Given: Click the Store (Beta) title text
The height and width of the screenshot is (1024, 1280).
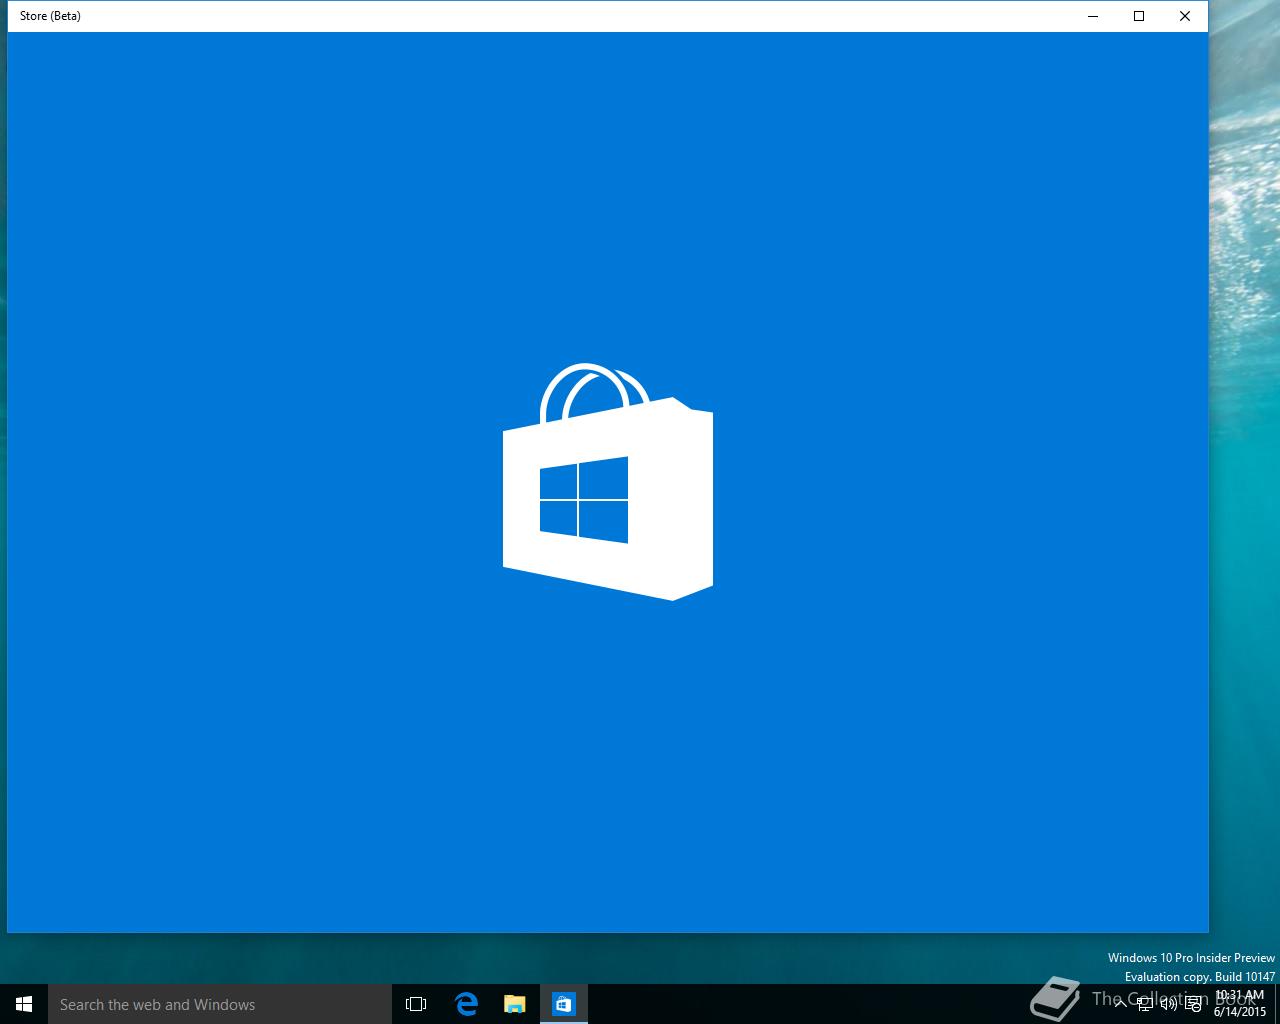Looking at the screenshot, I should tap(50, 16).
